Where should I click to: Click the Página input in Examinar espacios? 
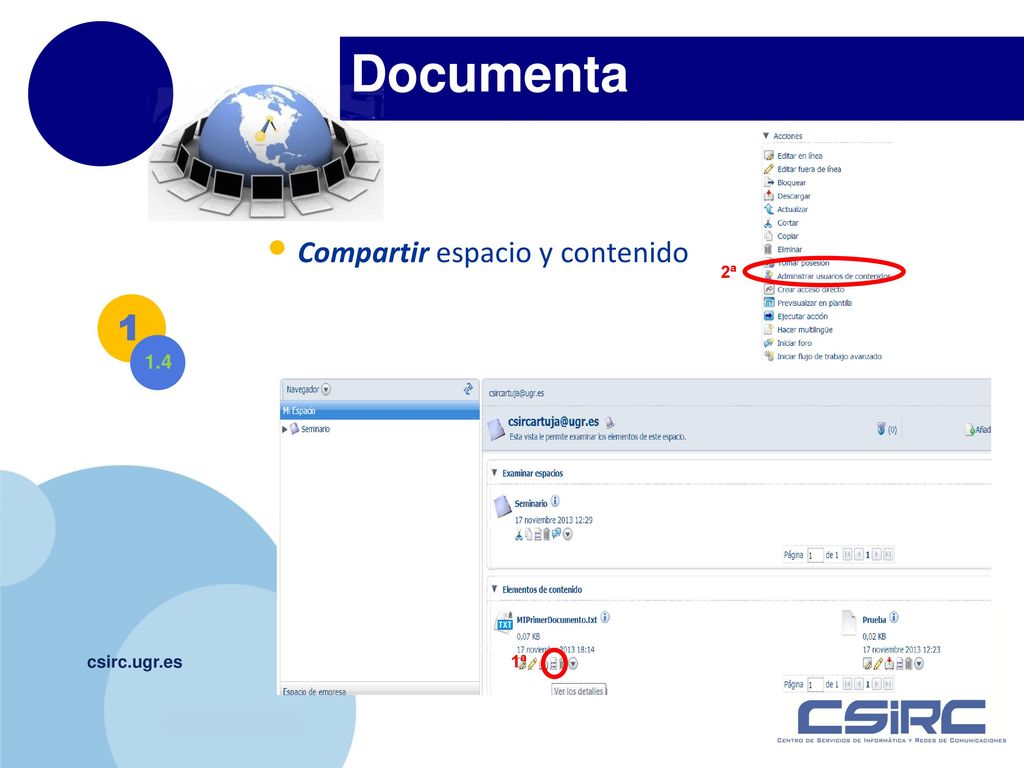815,555
